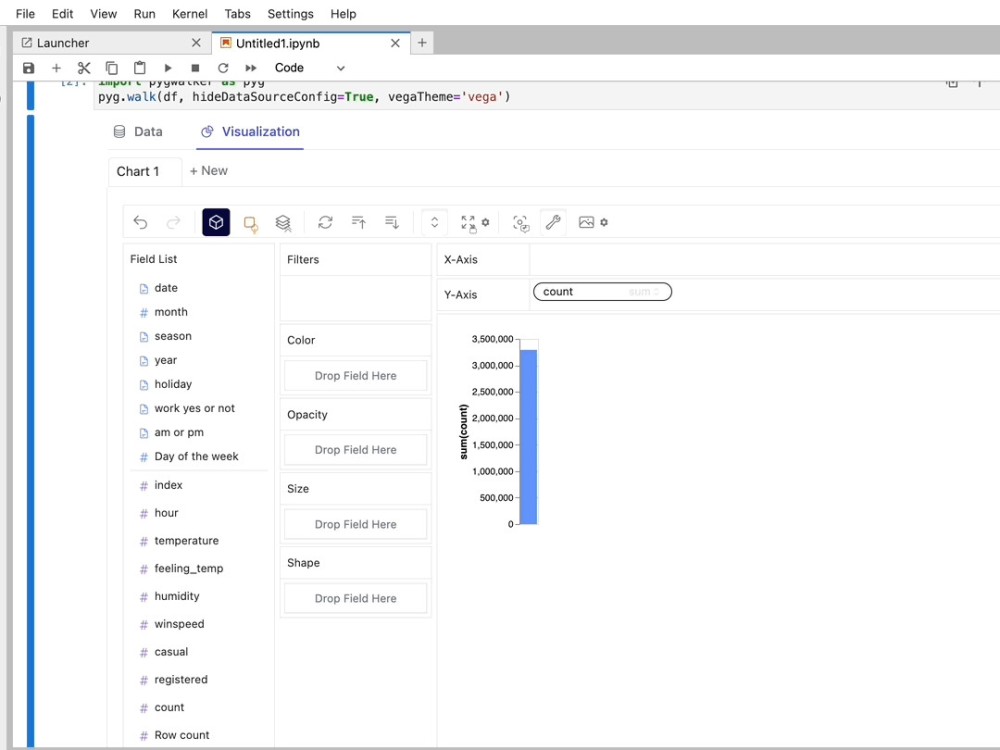Open the File menu
This screenshot has width=1000, height=750.
pos(26,13)
